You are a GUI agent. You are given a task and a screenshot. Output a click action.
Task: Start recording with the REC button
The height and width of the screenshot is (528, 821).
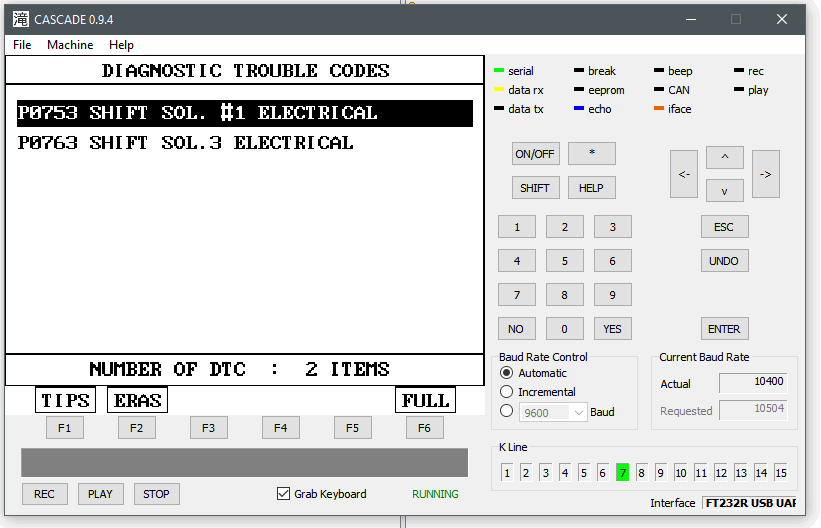44,494
